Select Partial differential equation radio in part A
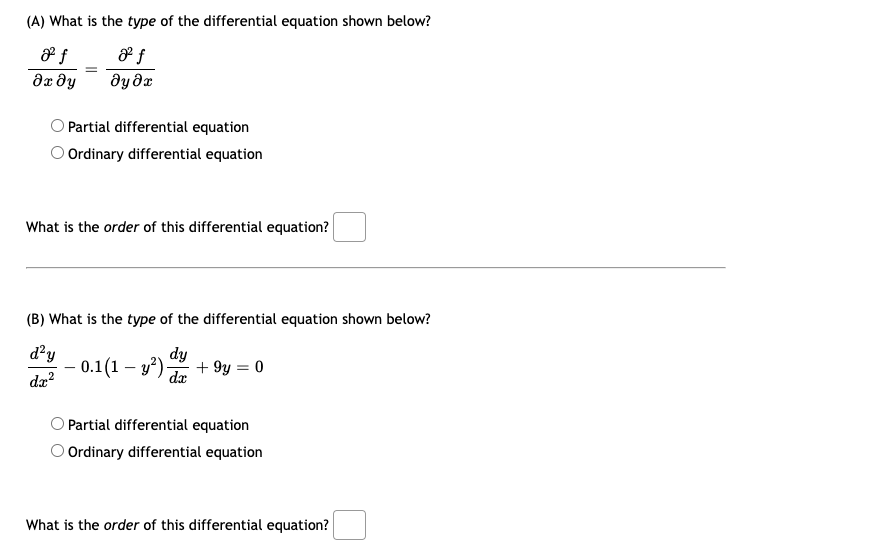Viewport: 888px width, 560px height. coord(57,126)
